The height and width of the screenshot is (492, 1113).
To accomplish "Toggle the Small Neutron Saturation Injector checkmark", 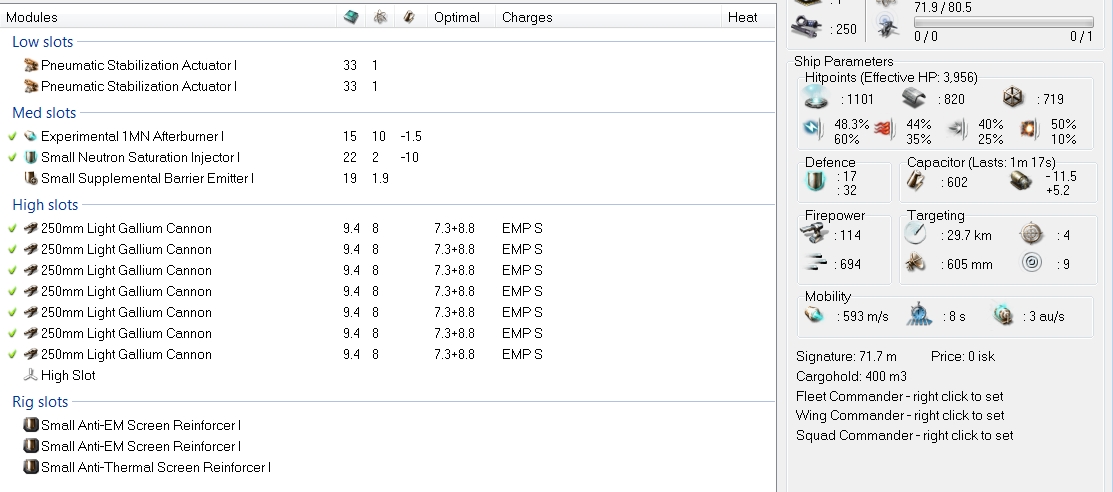I will tap(12, 157).
